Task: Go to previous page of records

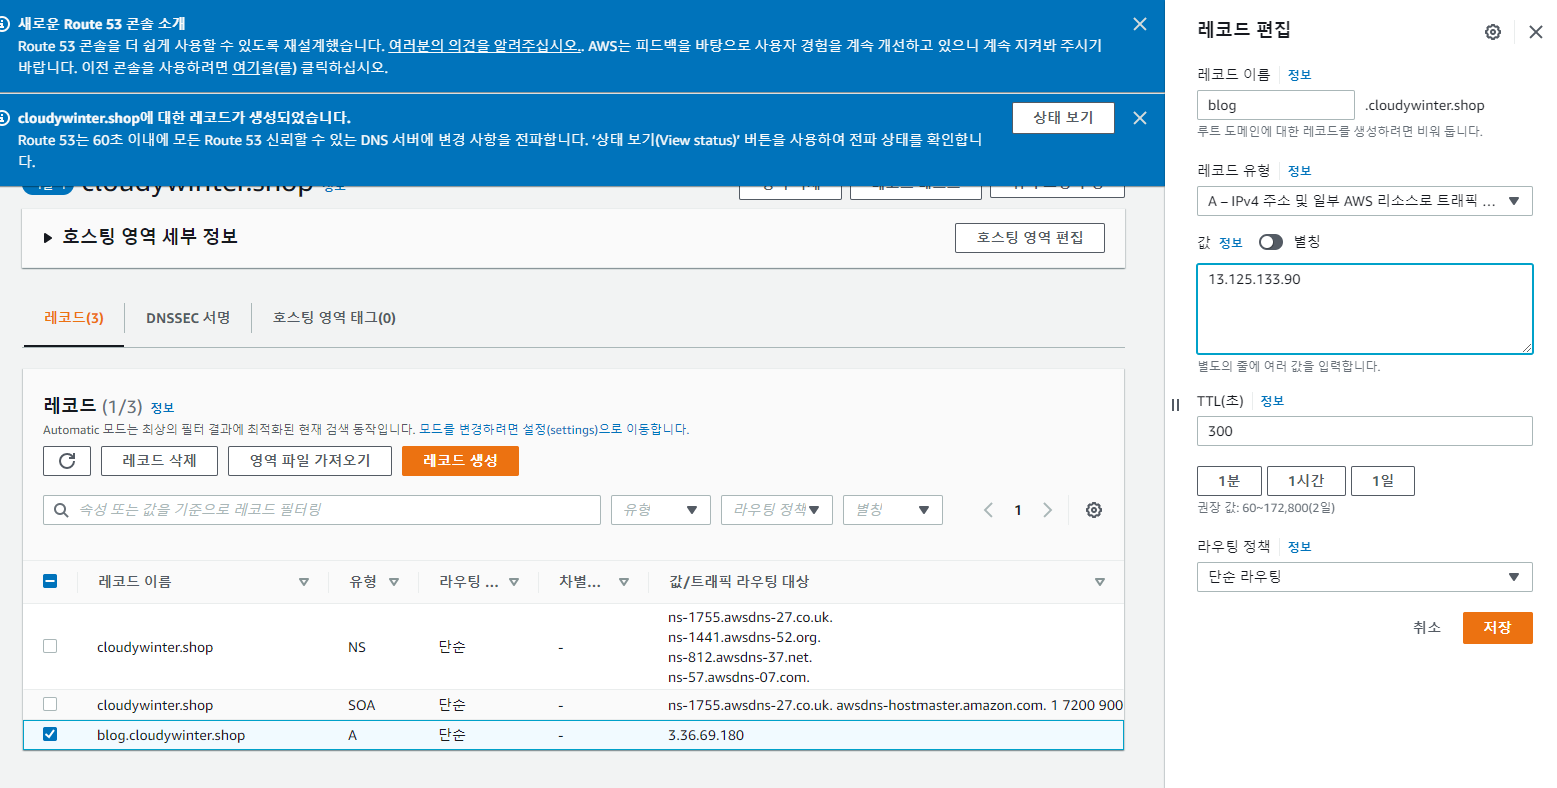Action: 988,510
